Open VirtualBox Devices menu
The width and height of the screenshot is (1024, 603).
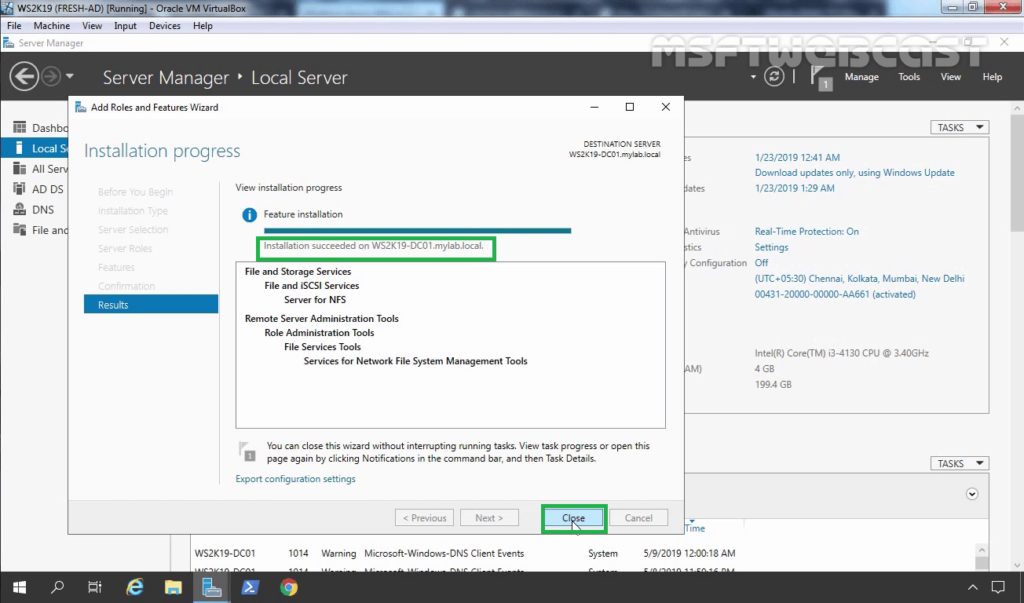(x=165, y=25)
